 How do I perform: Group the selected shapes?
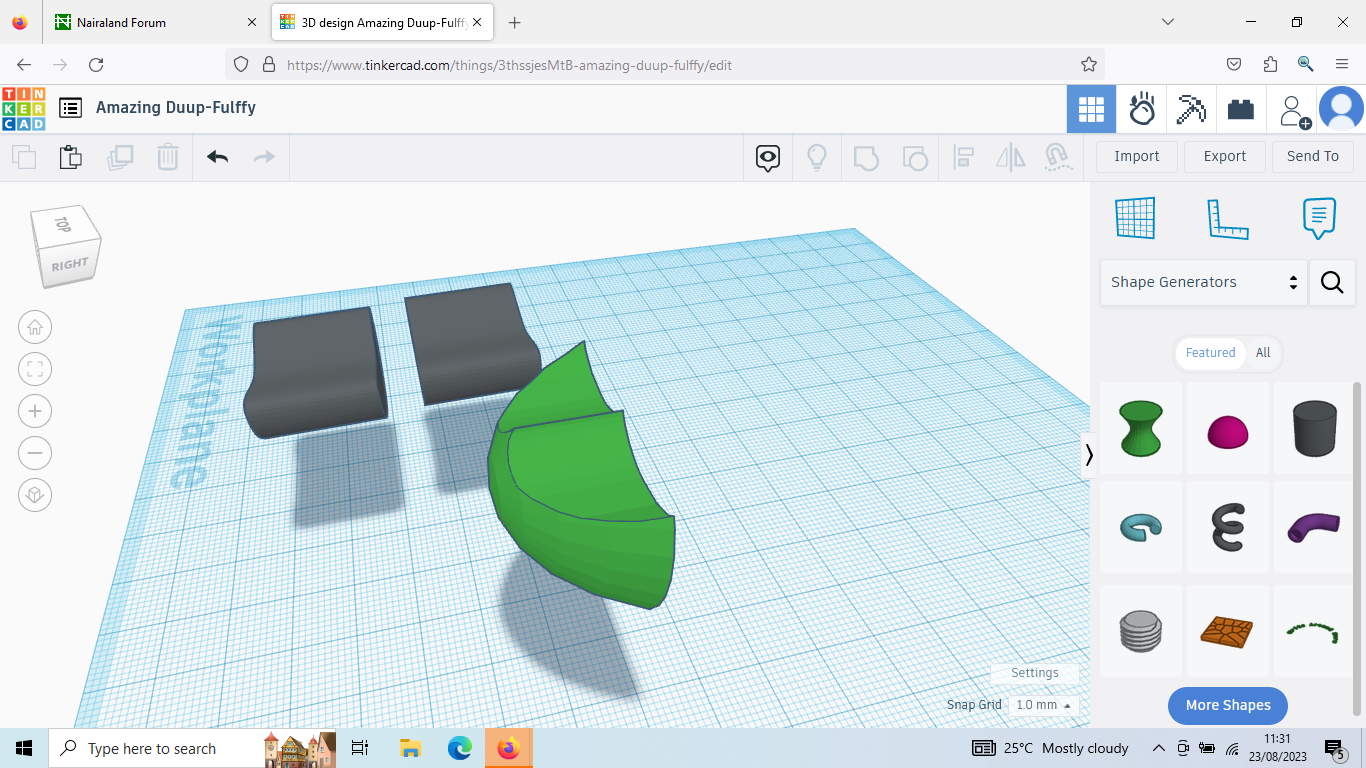pos(866,157)
